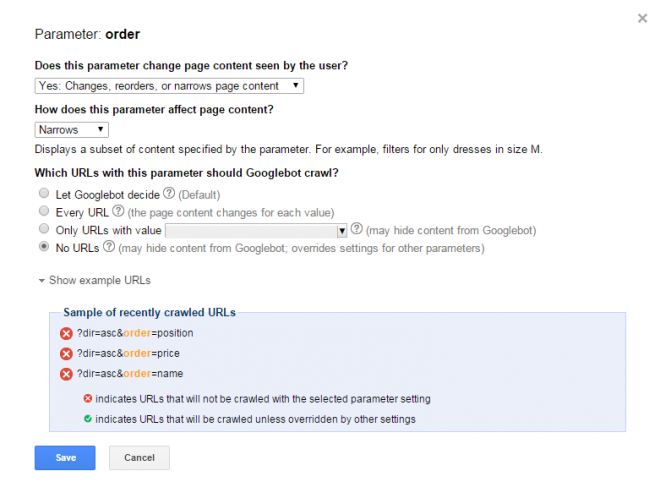
Task: Click the ?dir=asc&order=price sample URL
Action: point(128,354)
